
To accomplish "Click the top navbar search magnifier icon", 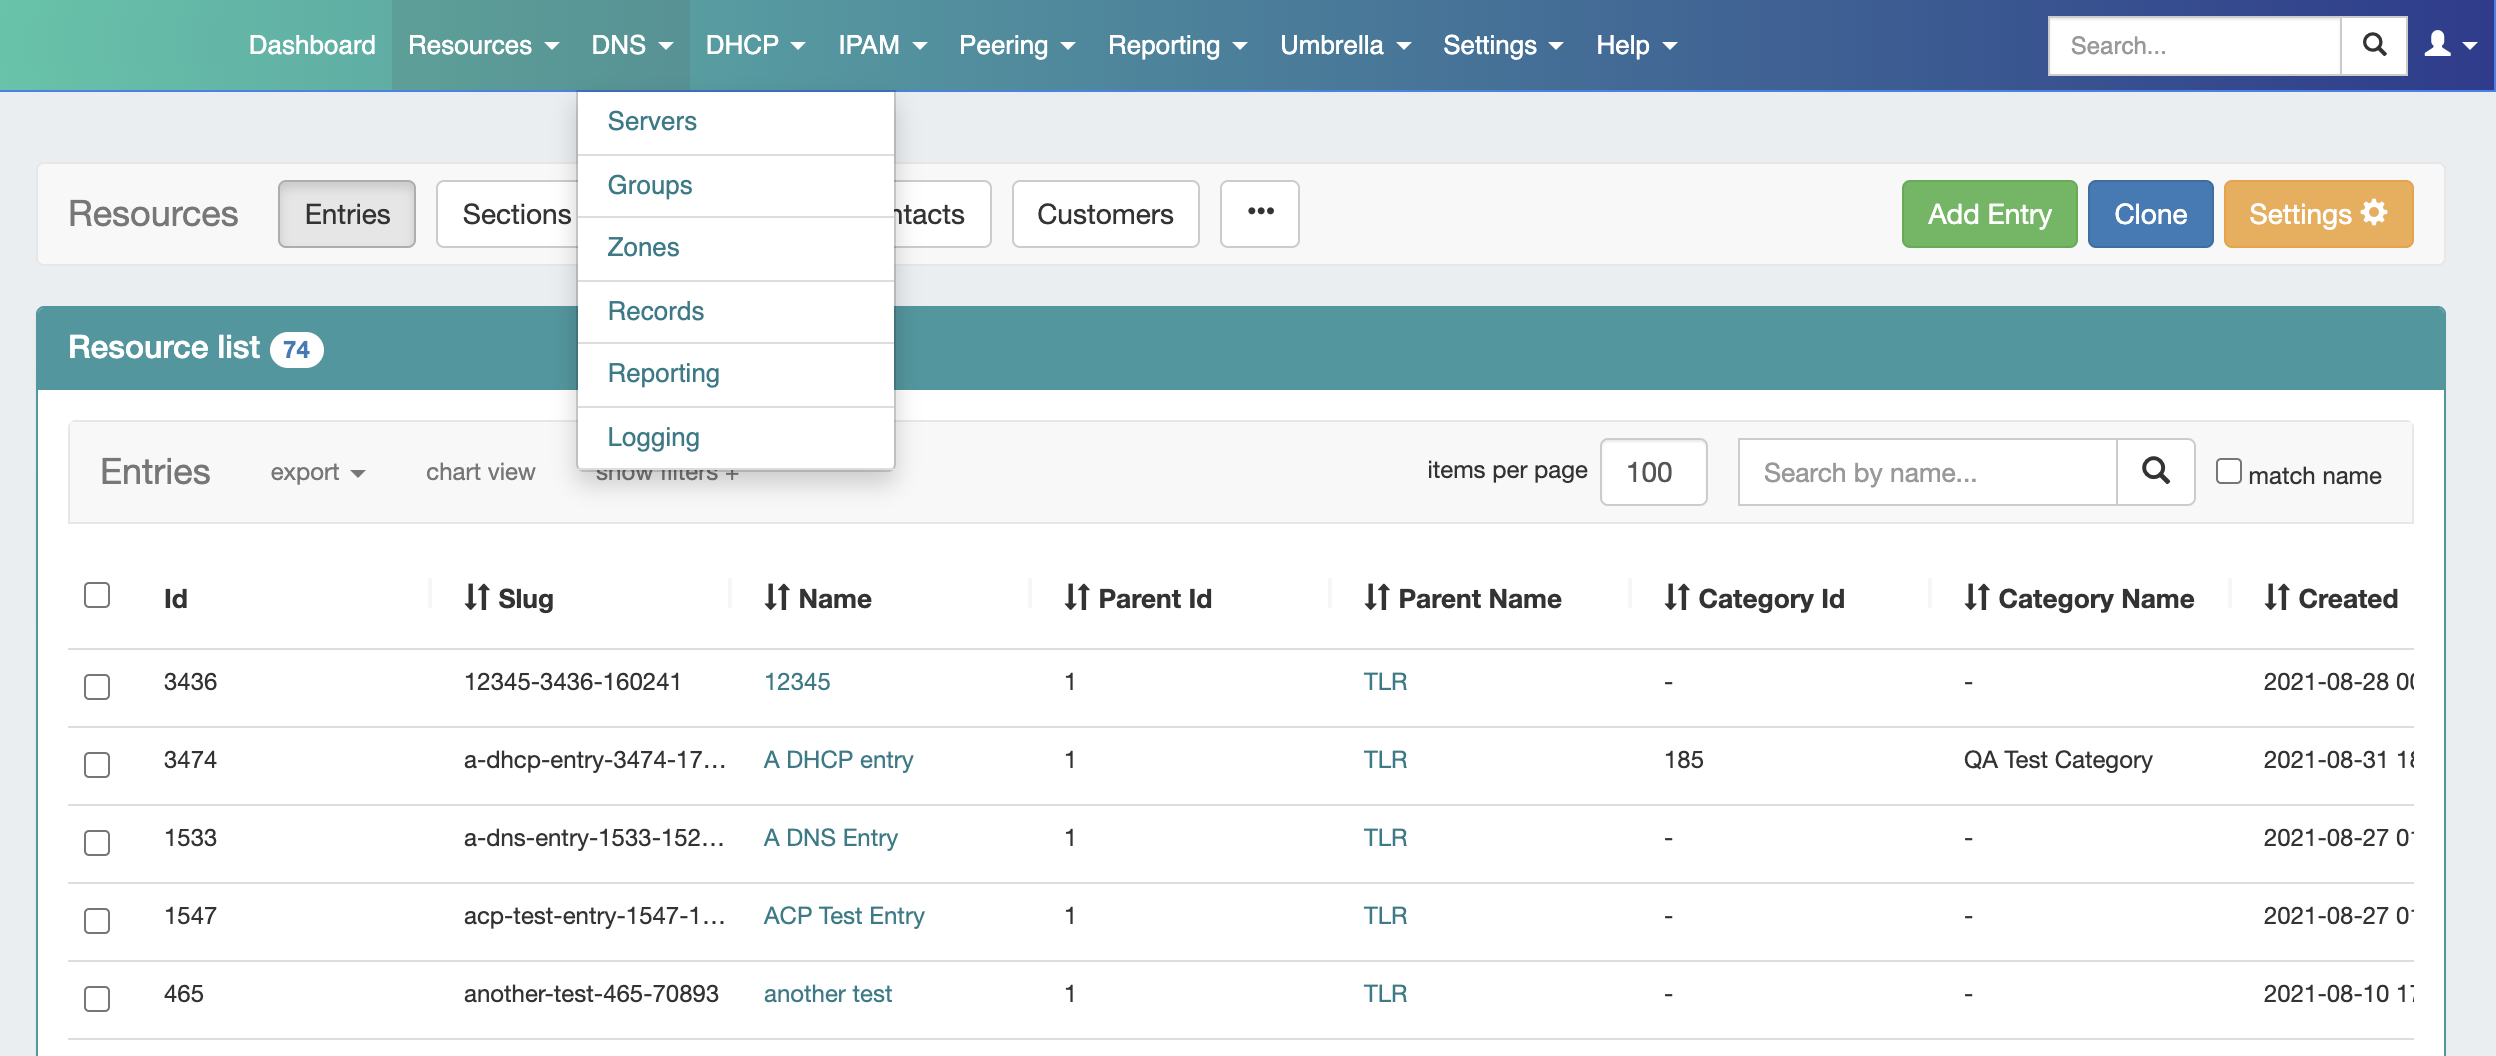I will [x=2373, y=45].
